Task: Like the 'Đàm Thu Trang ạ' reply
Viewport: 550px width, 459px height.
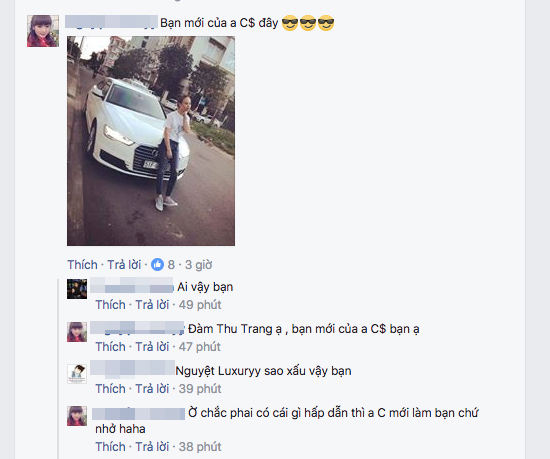Action: (110, 346)
